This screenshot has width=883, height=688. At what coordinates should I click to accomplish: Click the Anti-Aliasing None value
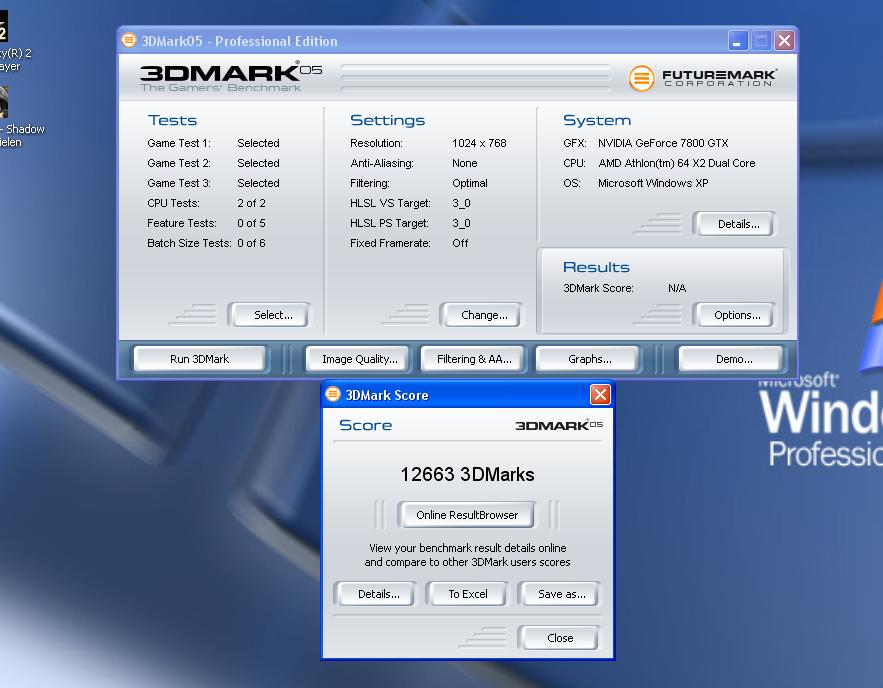tap(465, 163)
